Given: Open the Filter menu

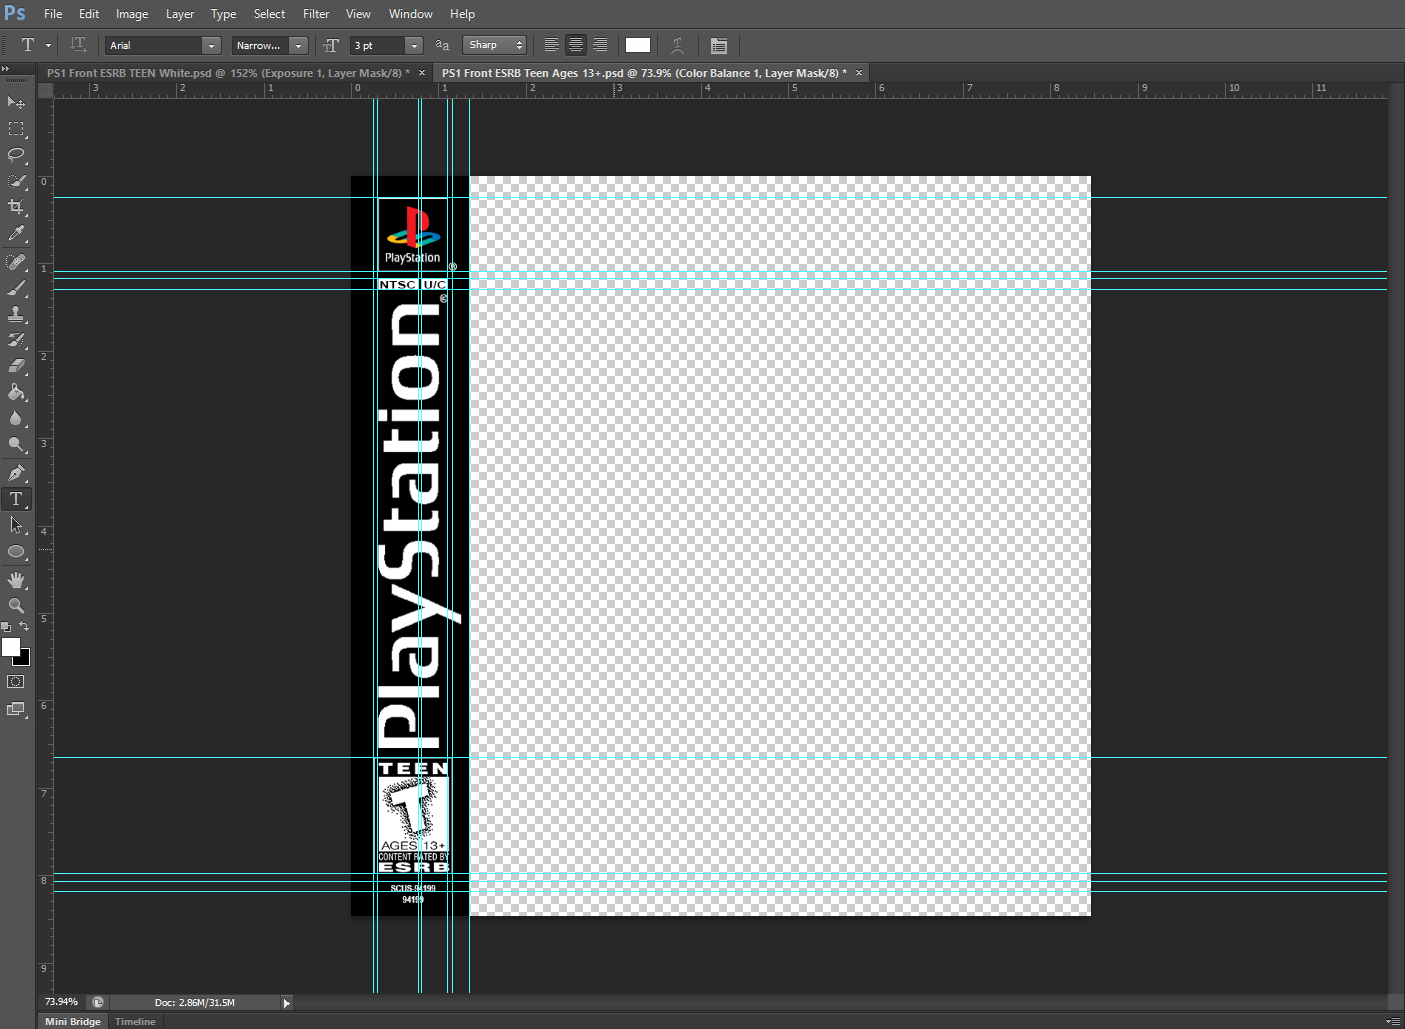Looking at the screenshot, I should (x=316, y=14).
